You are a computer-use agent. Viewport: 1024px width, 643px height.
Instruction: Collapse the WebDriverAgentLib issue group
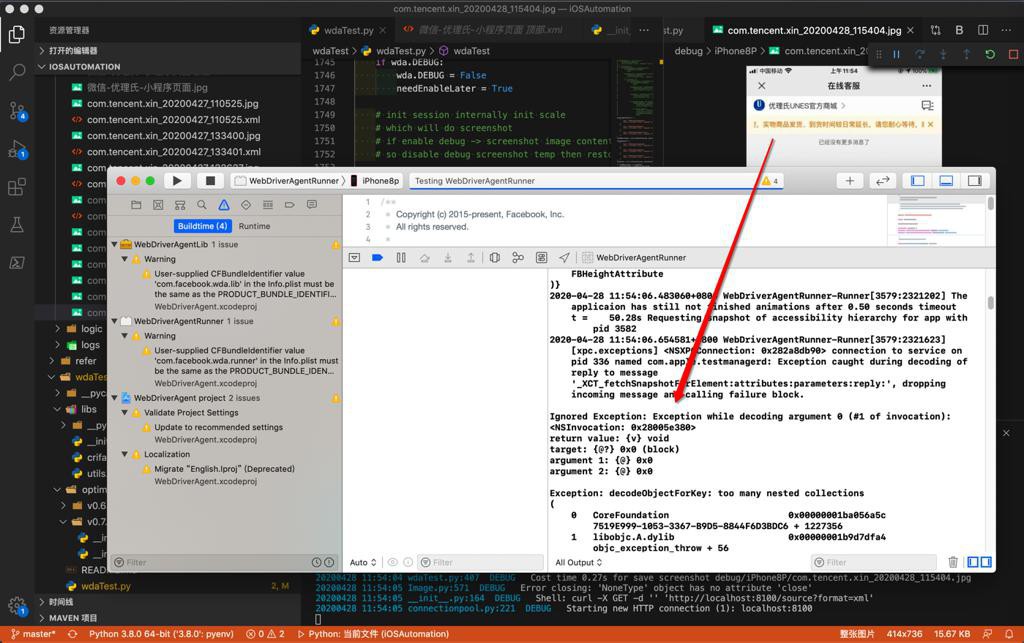click(115, 244)
